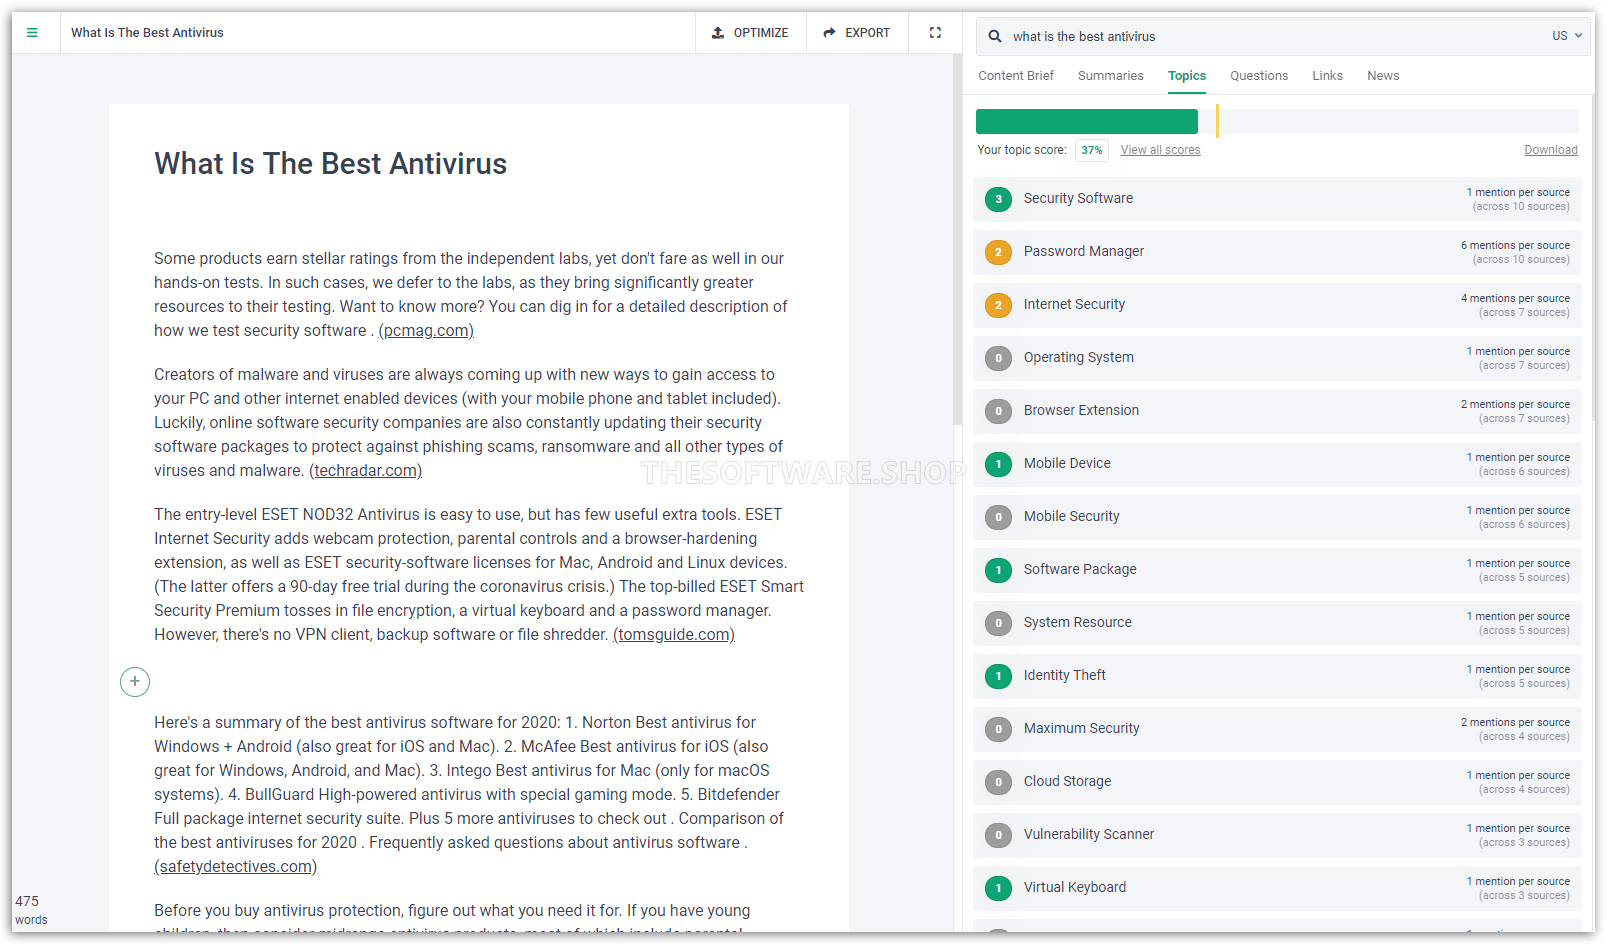Click the fullscreen expand icon

click(935, 33)
